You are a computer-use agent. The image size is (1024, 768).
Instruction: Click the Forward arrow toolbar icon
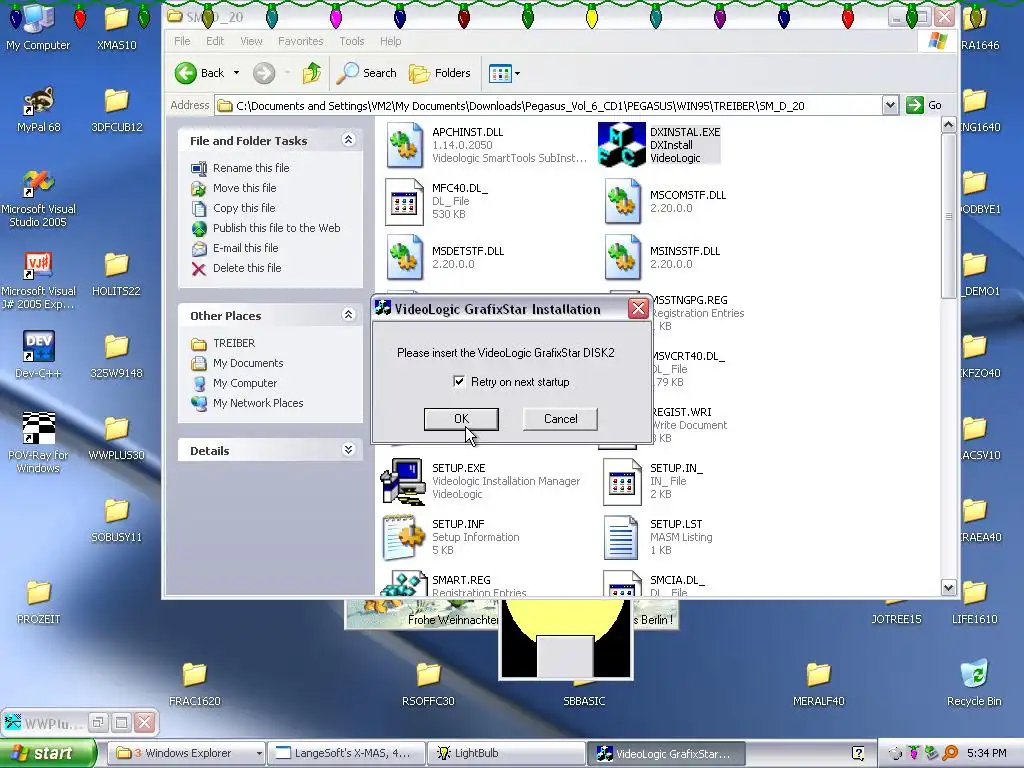(x=264, y=73)
